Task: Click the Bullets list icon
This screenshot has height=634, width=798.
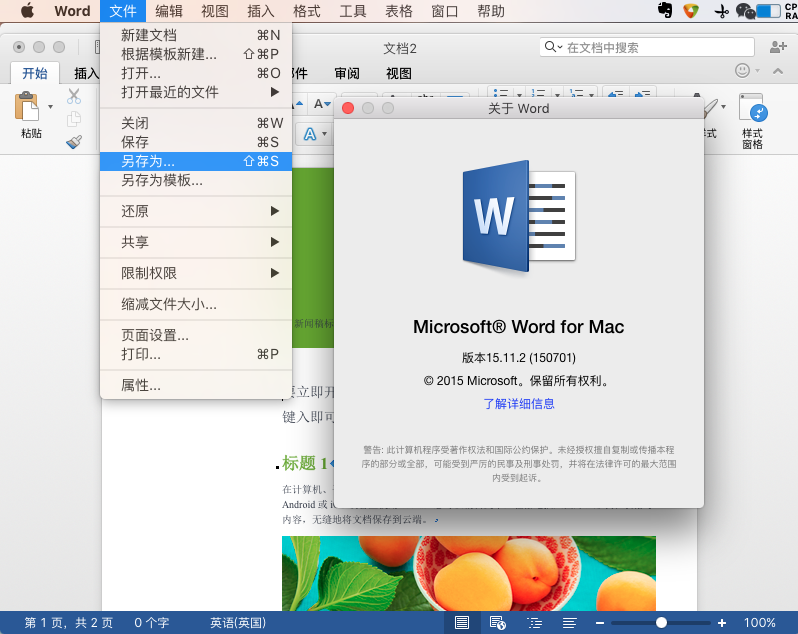Action: pyautogui.click(x=501, y=93)
